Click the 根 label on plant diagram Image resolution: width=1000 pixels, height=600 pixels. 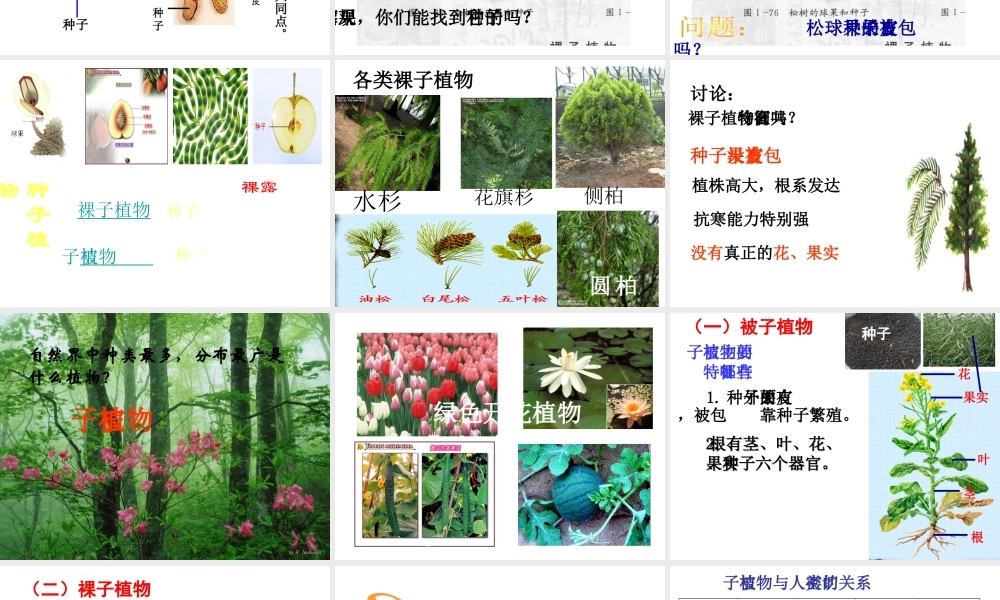977,537
